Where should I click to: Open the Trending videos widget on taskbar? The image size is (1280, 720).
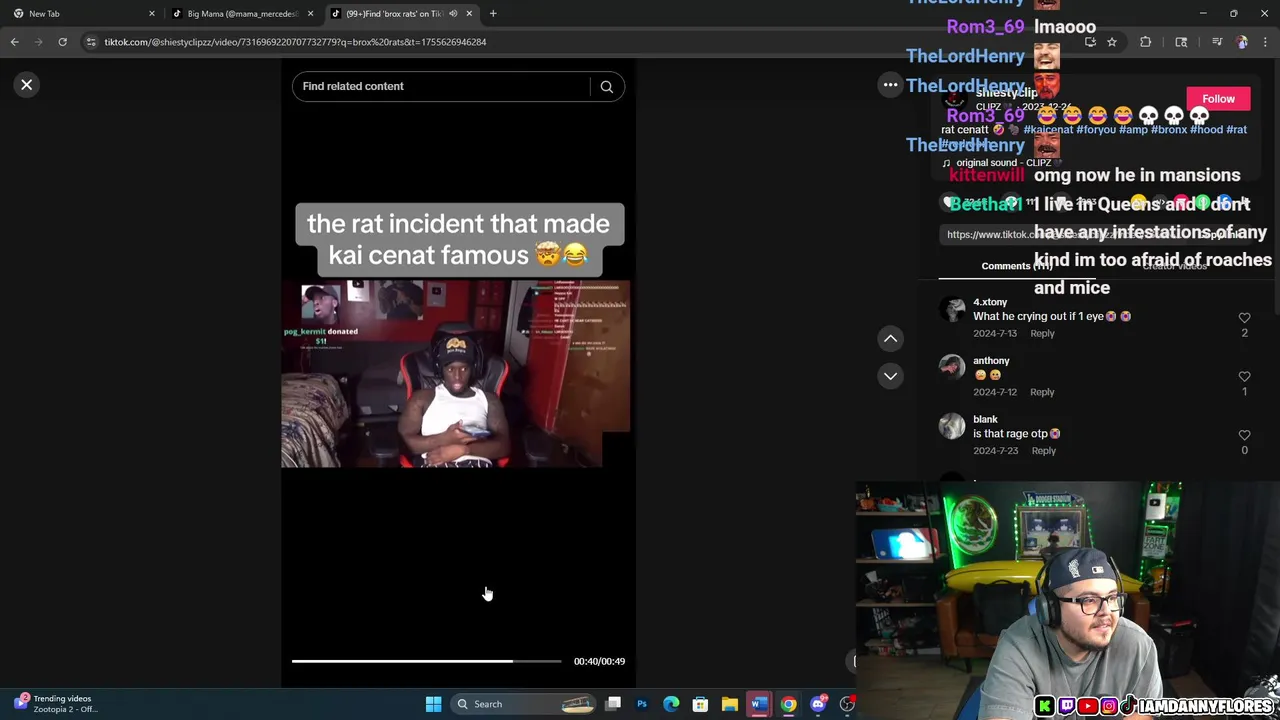[55, 704]
